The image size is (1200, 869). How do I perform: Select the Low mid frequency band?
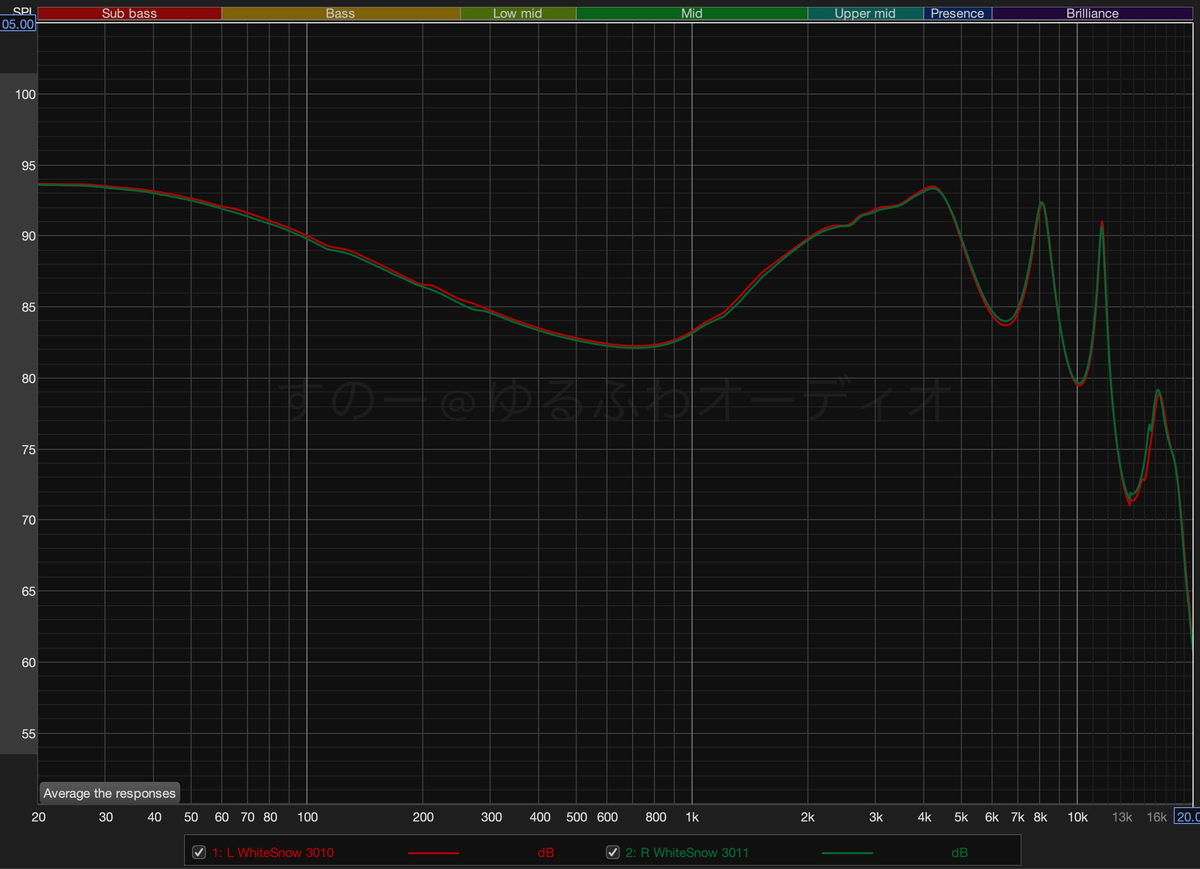[x=518, y=14]
